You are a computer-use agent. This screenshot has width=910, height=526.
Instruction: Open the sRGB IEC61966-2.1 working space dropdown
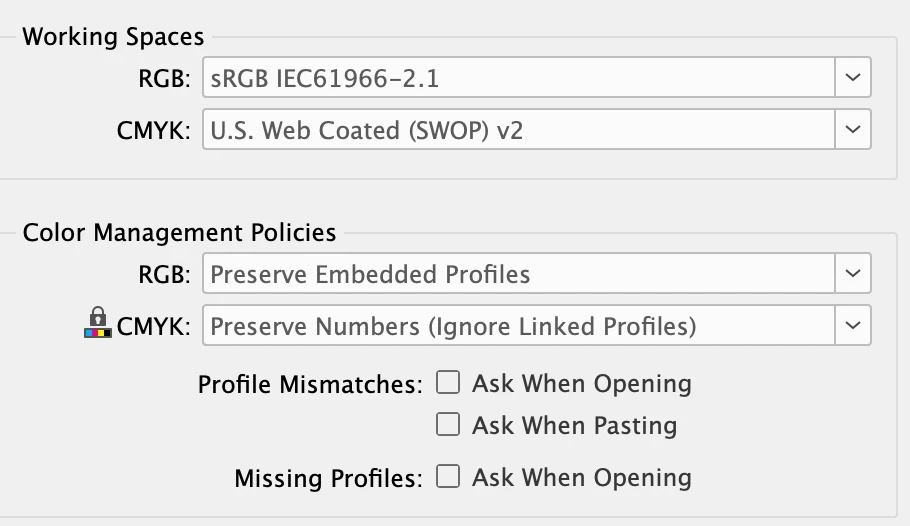point(518,77)
